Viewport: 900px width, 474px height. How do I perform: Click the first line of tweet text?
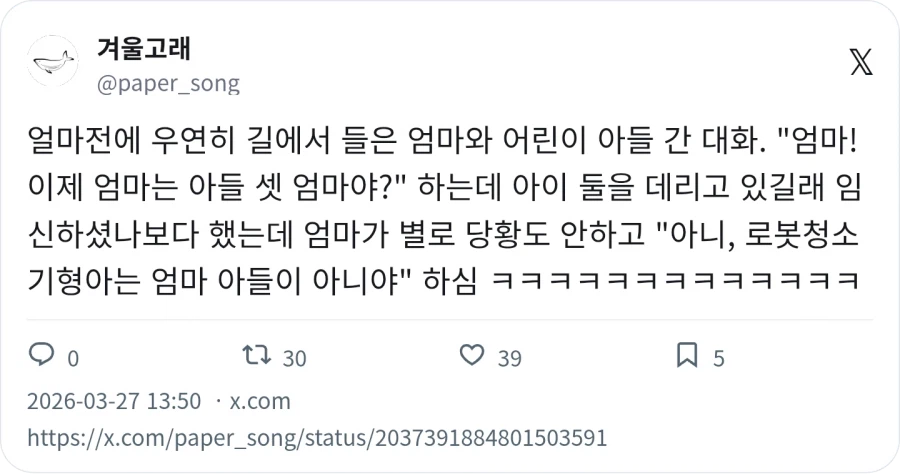pyautogui.click(x=443, y=141)
